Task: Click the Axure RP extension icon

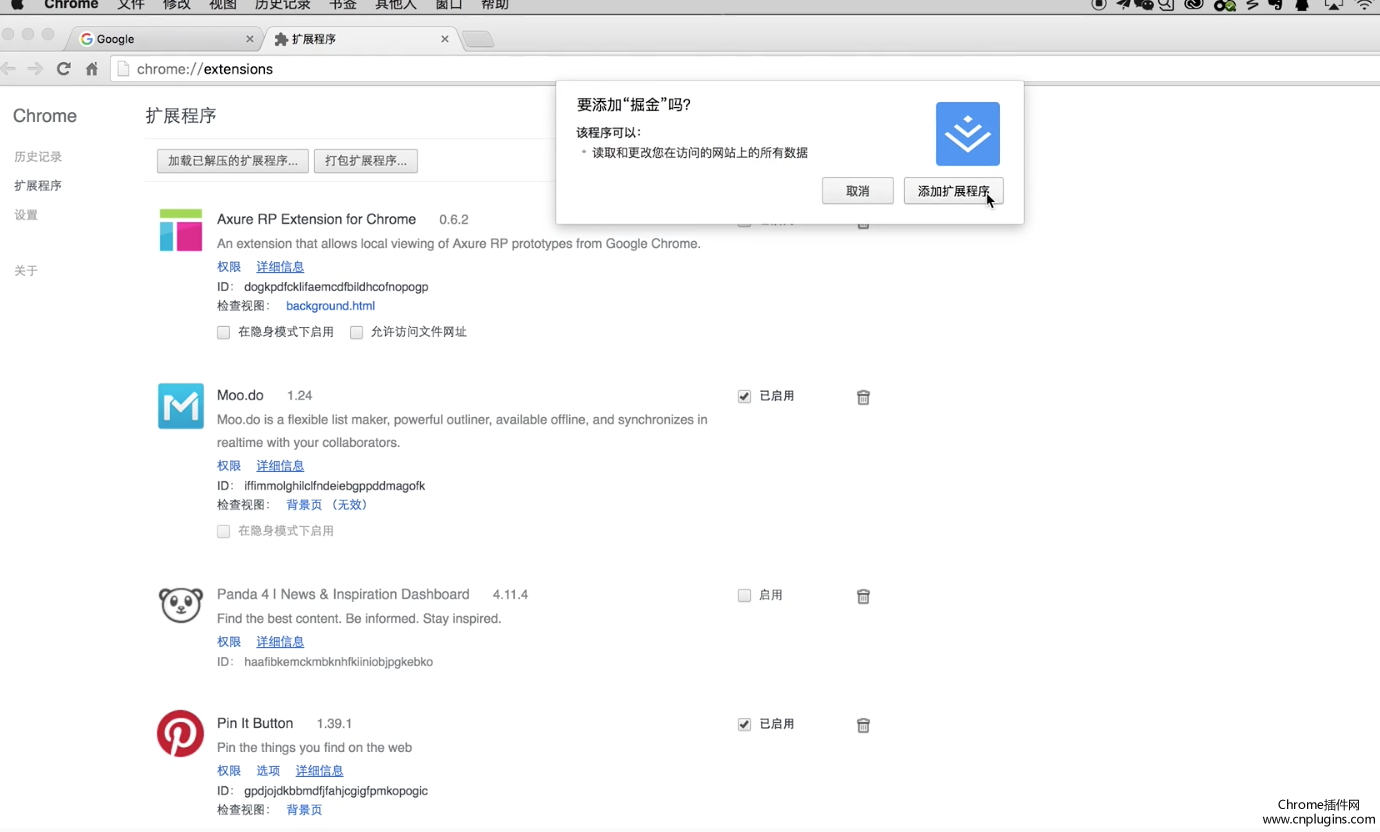Action: click(x=181, y=230)
